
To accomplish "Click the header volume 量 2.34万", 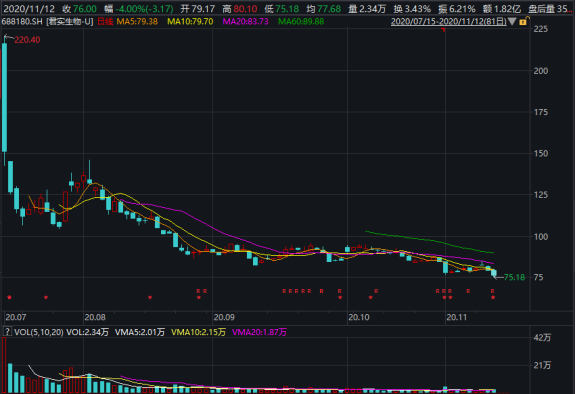I will tap(367, 9).
